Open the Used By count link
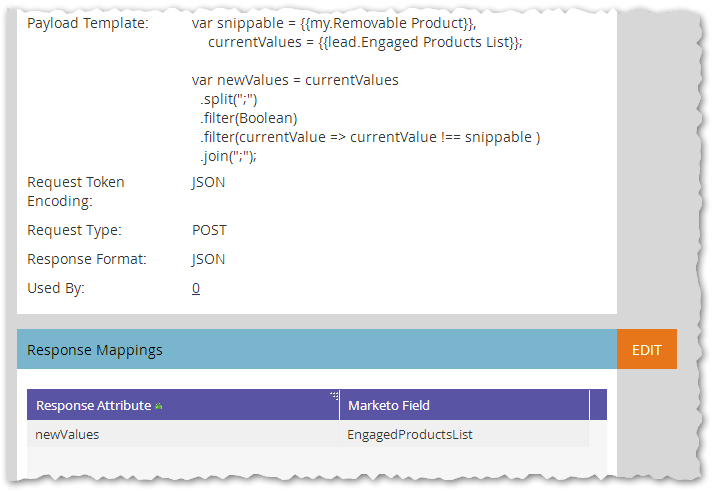Image resolution: width=714 pixels, height=492 pixels. pyautogui.click(x=196, y=288)
